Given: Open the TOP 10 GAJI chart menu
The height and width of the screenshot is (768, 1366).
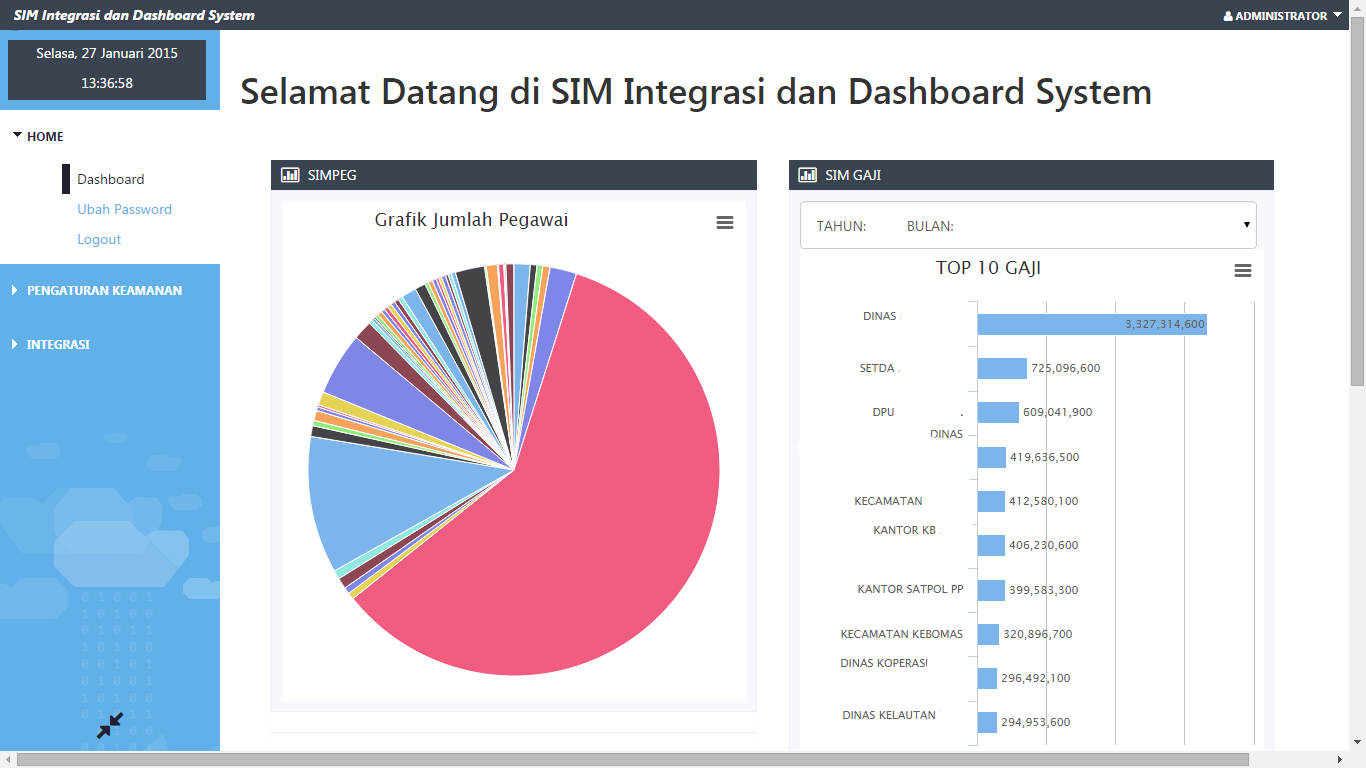Looking at the screenshot, I should tap(1243, 271).
